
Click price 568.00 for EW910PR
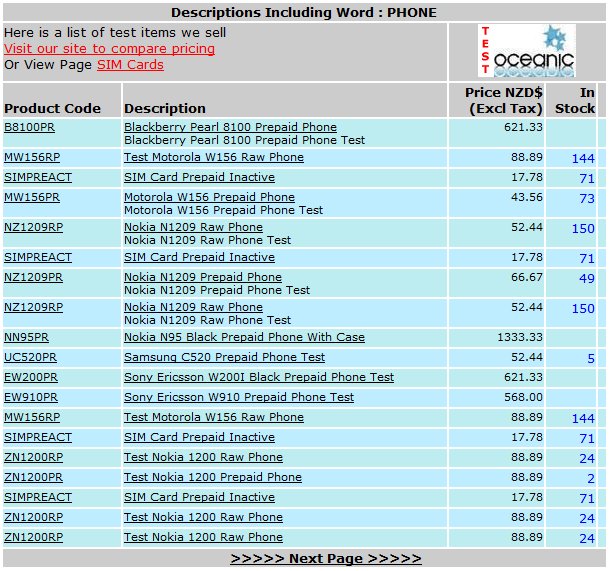pyautogui.click(x=523, y=397)
